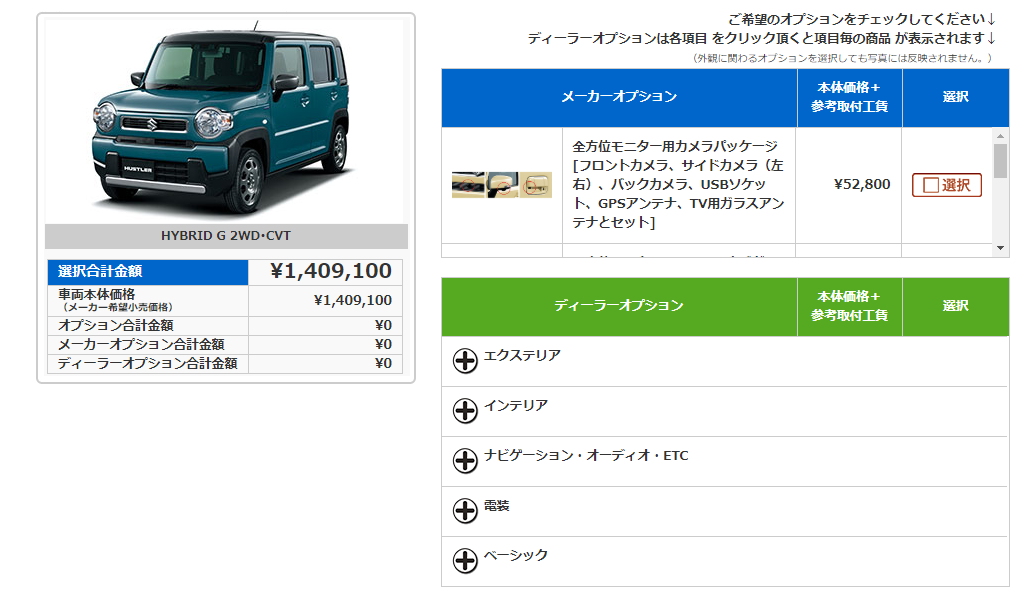Click the 選択合計金額 blue label

[147, 271]
